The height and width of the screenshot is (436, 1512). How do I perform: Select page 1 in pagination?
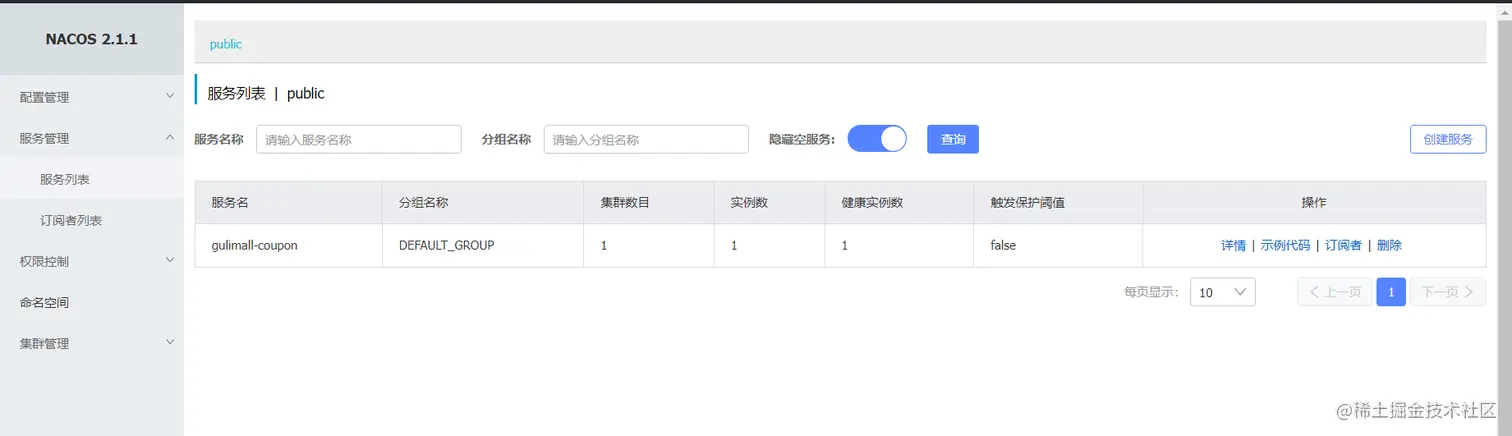tap(1391, 292)
